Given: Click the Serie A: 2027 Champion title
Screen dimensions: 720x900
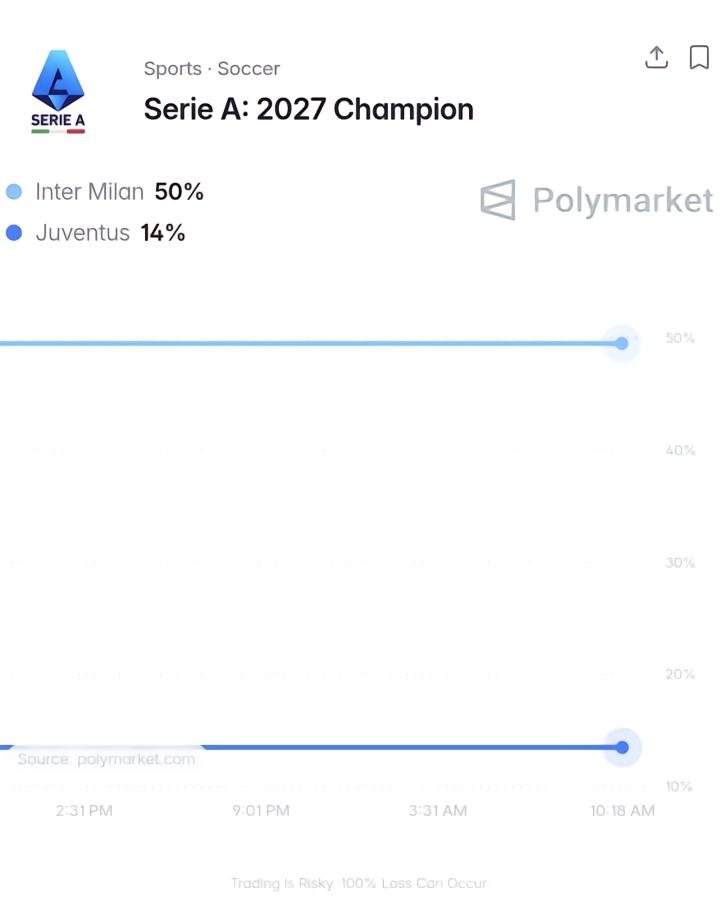Looking at the screenshot, I should 309,109.
